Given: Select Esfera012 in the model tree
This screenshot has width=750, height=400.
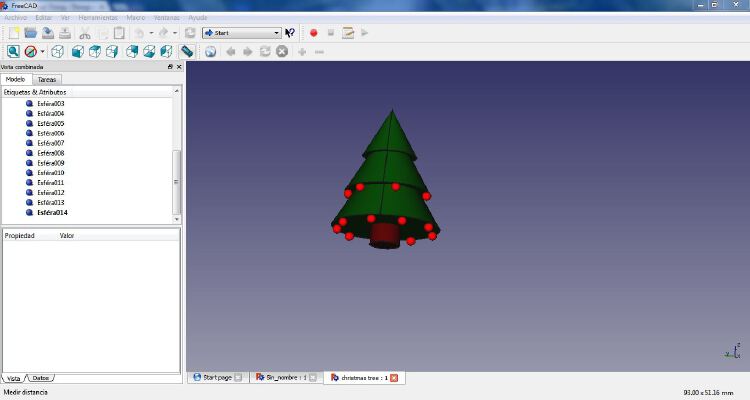Looking at the screenshot, I should 51,192.
